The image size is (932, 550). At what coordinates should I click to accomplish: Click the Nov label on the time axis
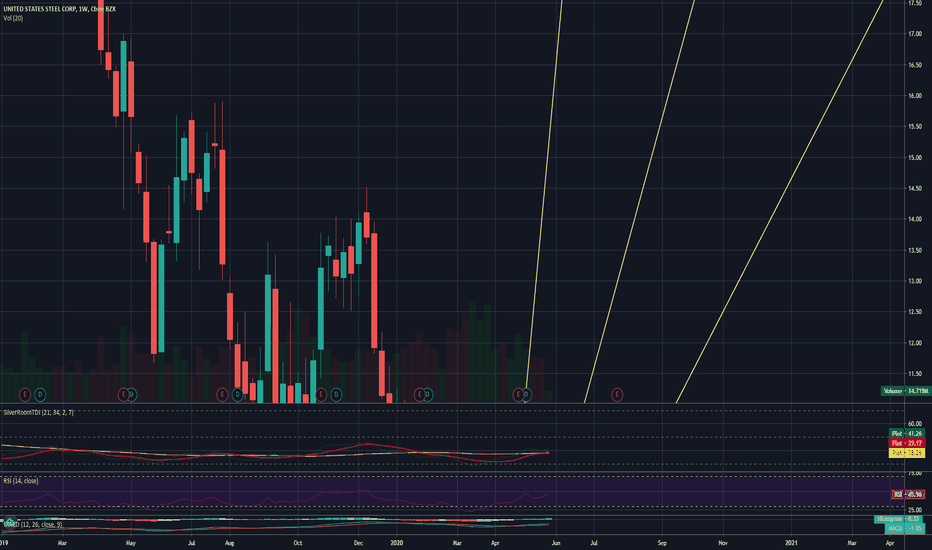point(723,543)
